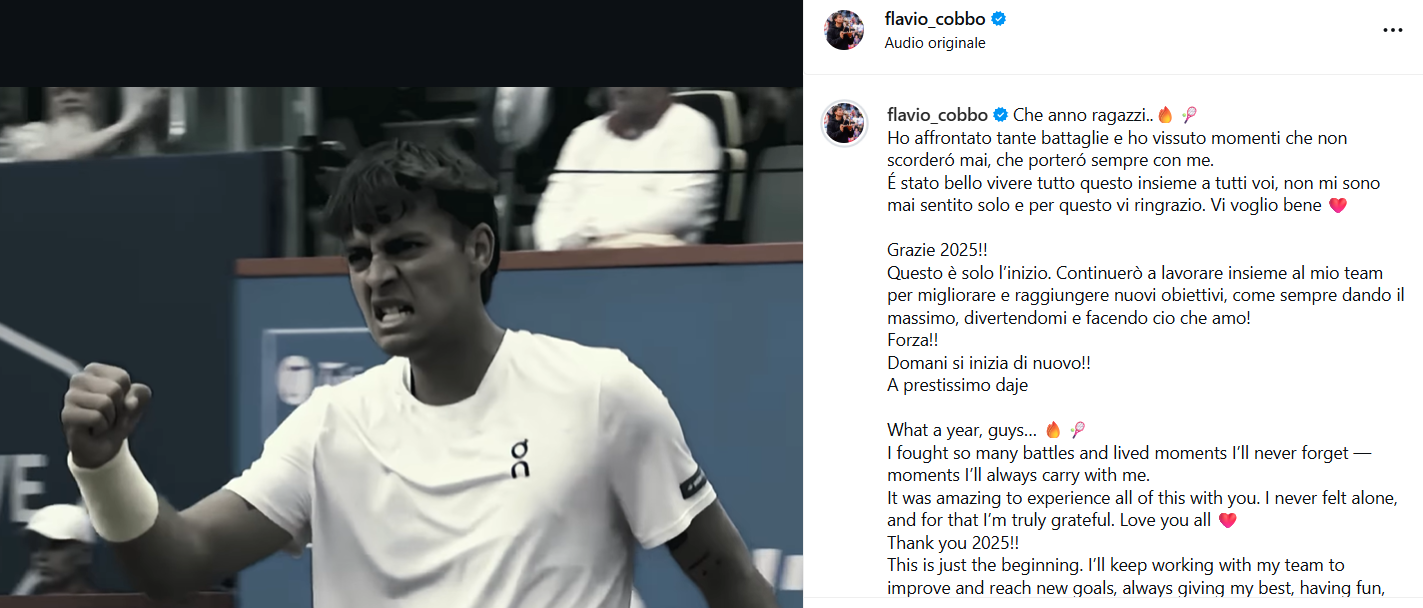Click verified badge in the caption line
Viewport: 1423px width, 608px height.
coord(1000,115)
